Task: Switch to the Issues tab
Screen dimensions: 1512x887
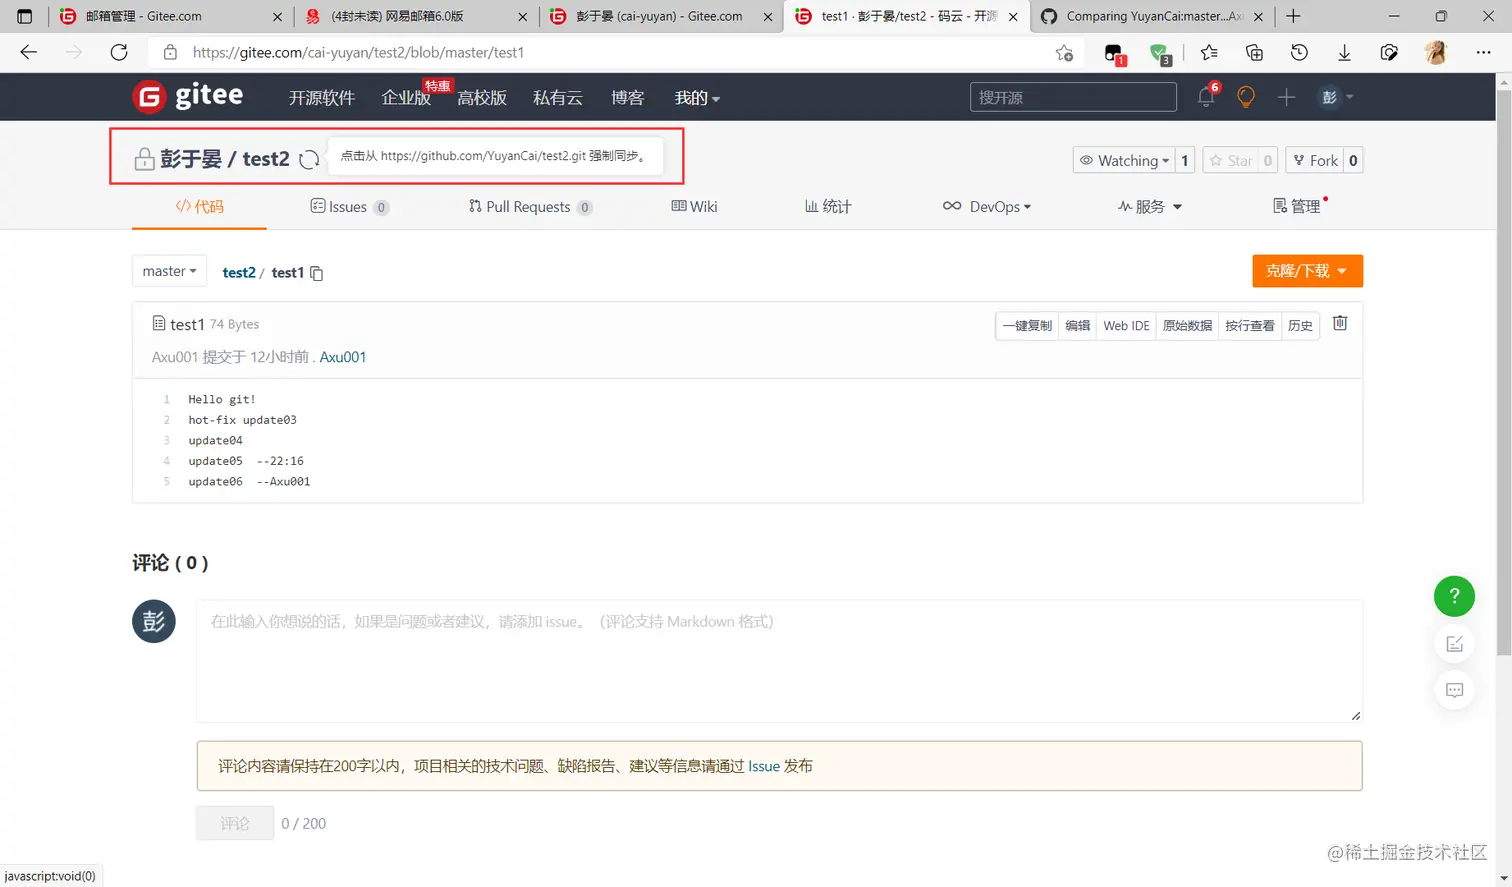Action: [x=349, y=206]
